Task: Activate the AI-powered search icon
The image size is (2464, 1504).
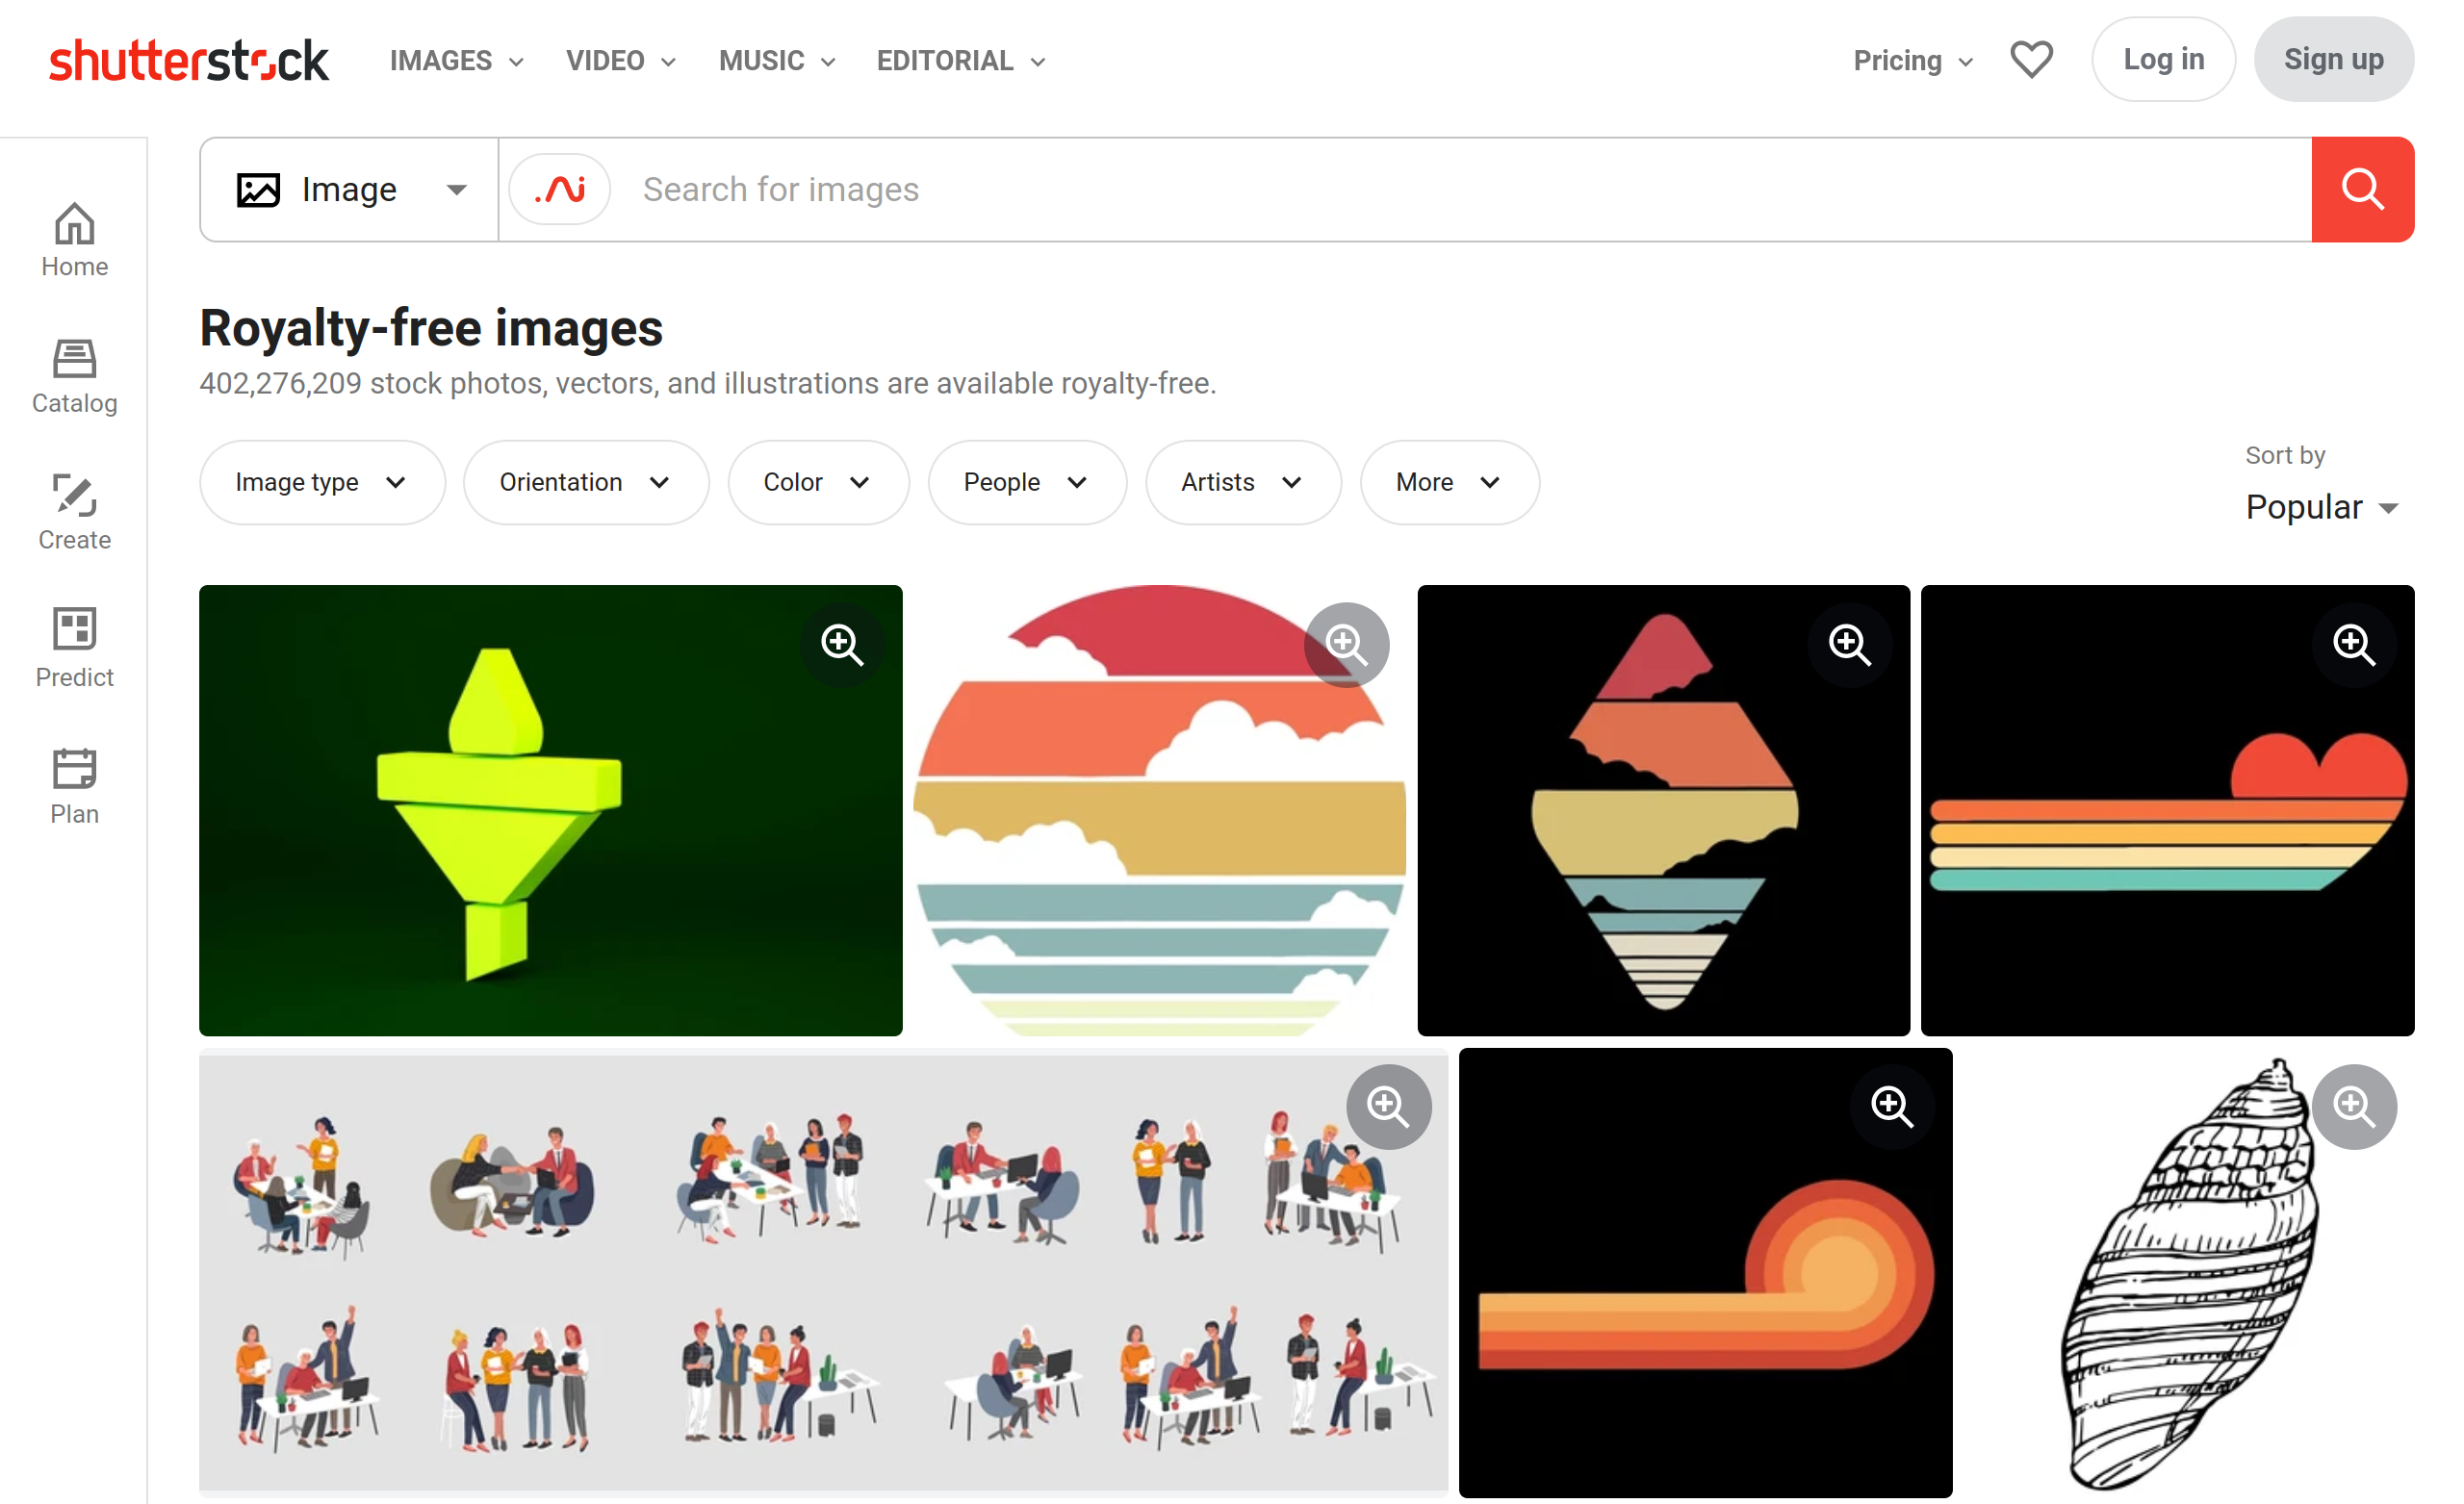Action: pyautogui.click(x=558, y=189)
